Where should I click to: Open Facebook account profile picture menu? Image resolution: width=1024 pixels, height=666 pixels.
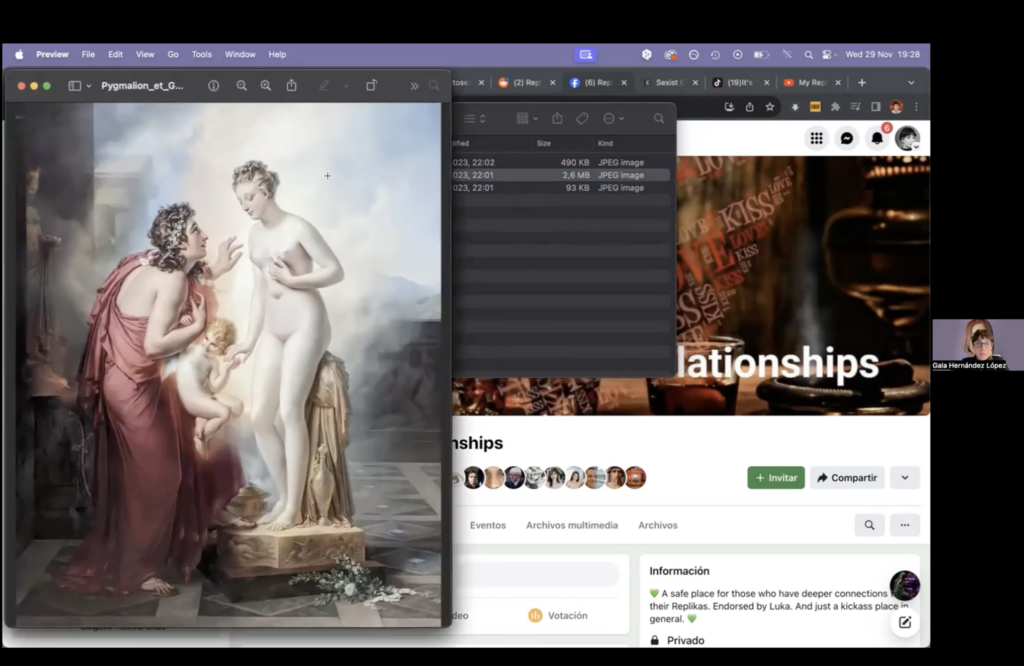tap(907, 138)
